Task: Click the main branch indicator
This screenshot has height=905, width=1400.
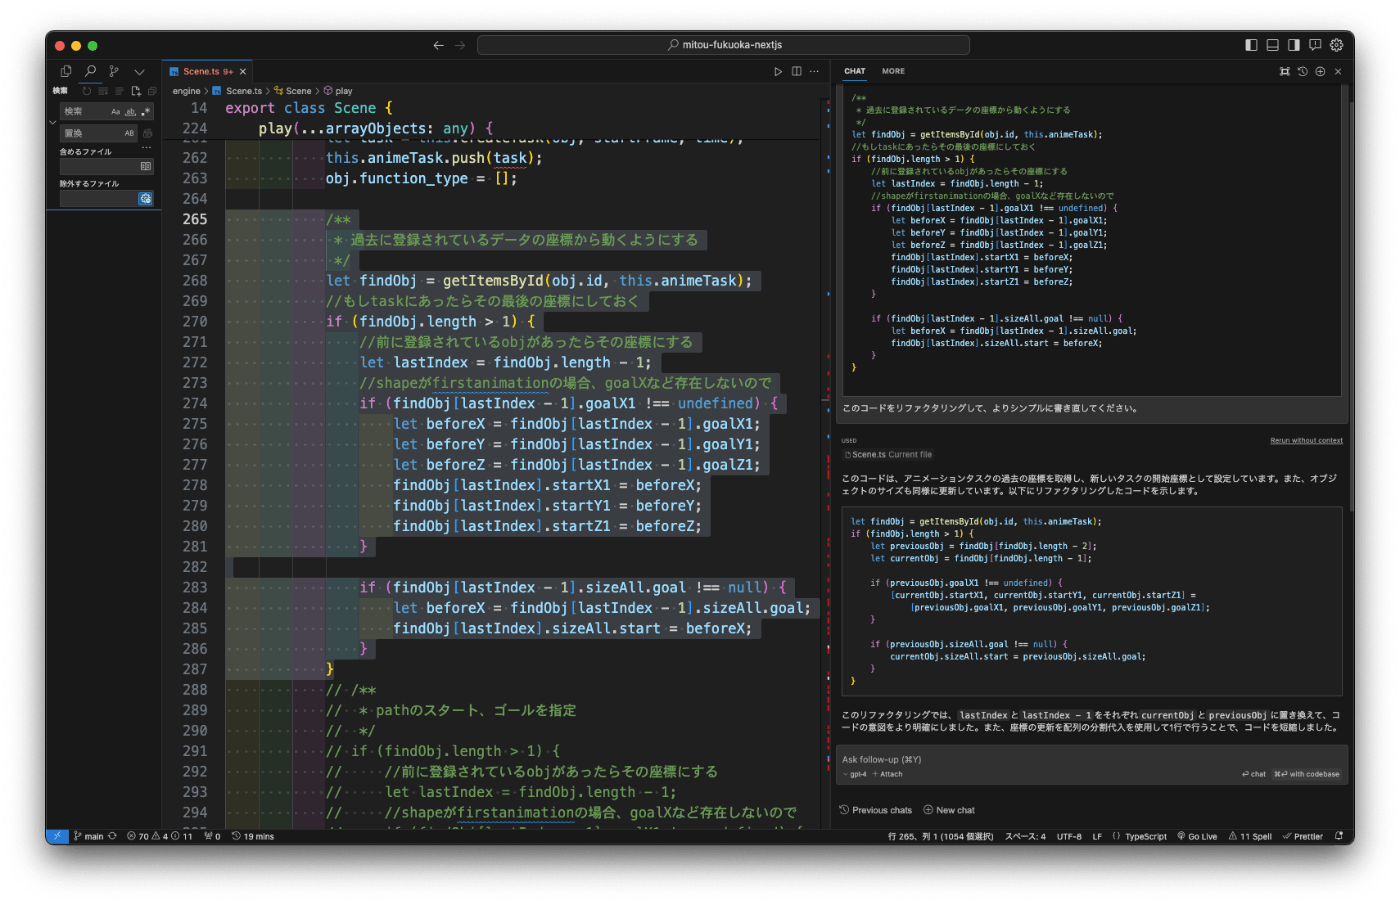Action: [x=88, y=836]
